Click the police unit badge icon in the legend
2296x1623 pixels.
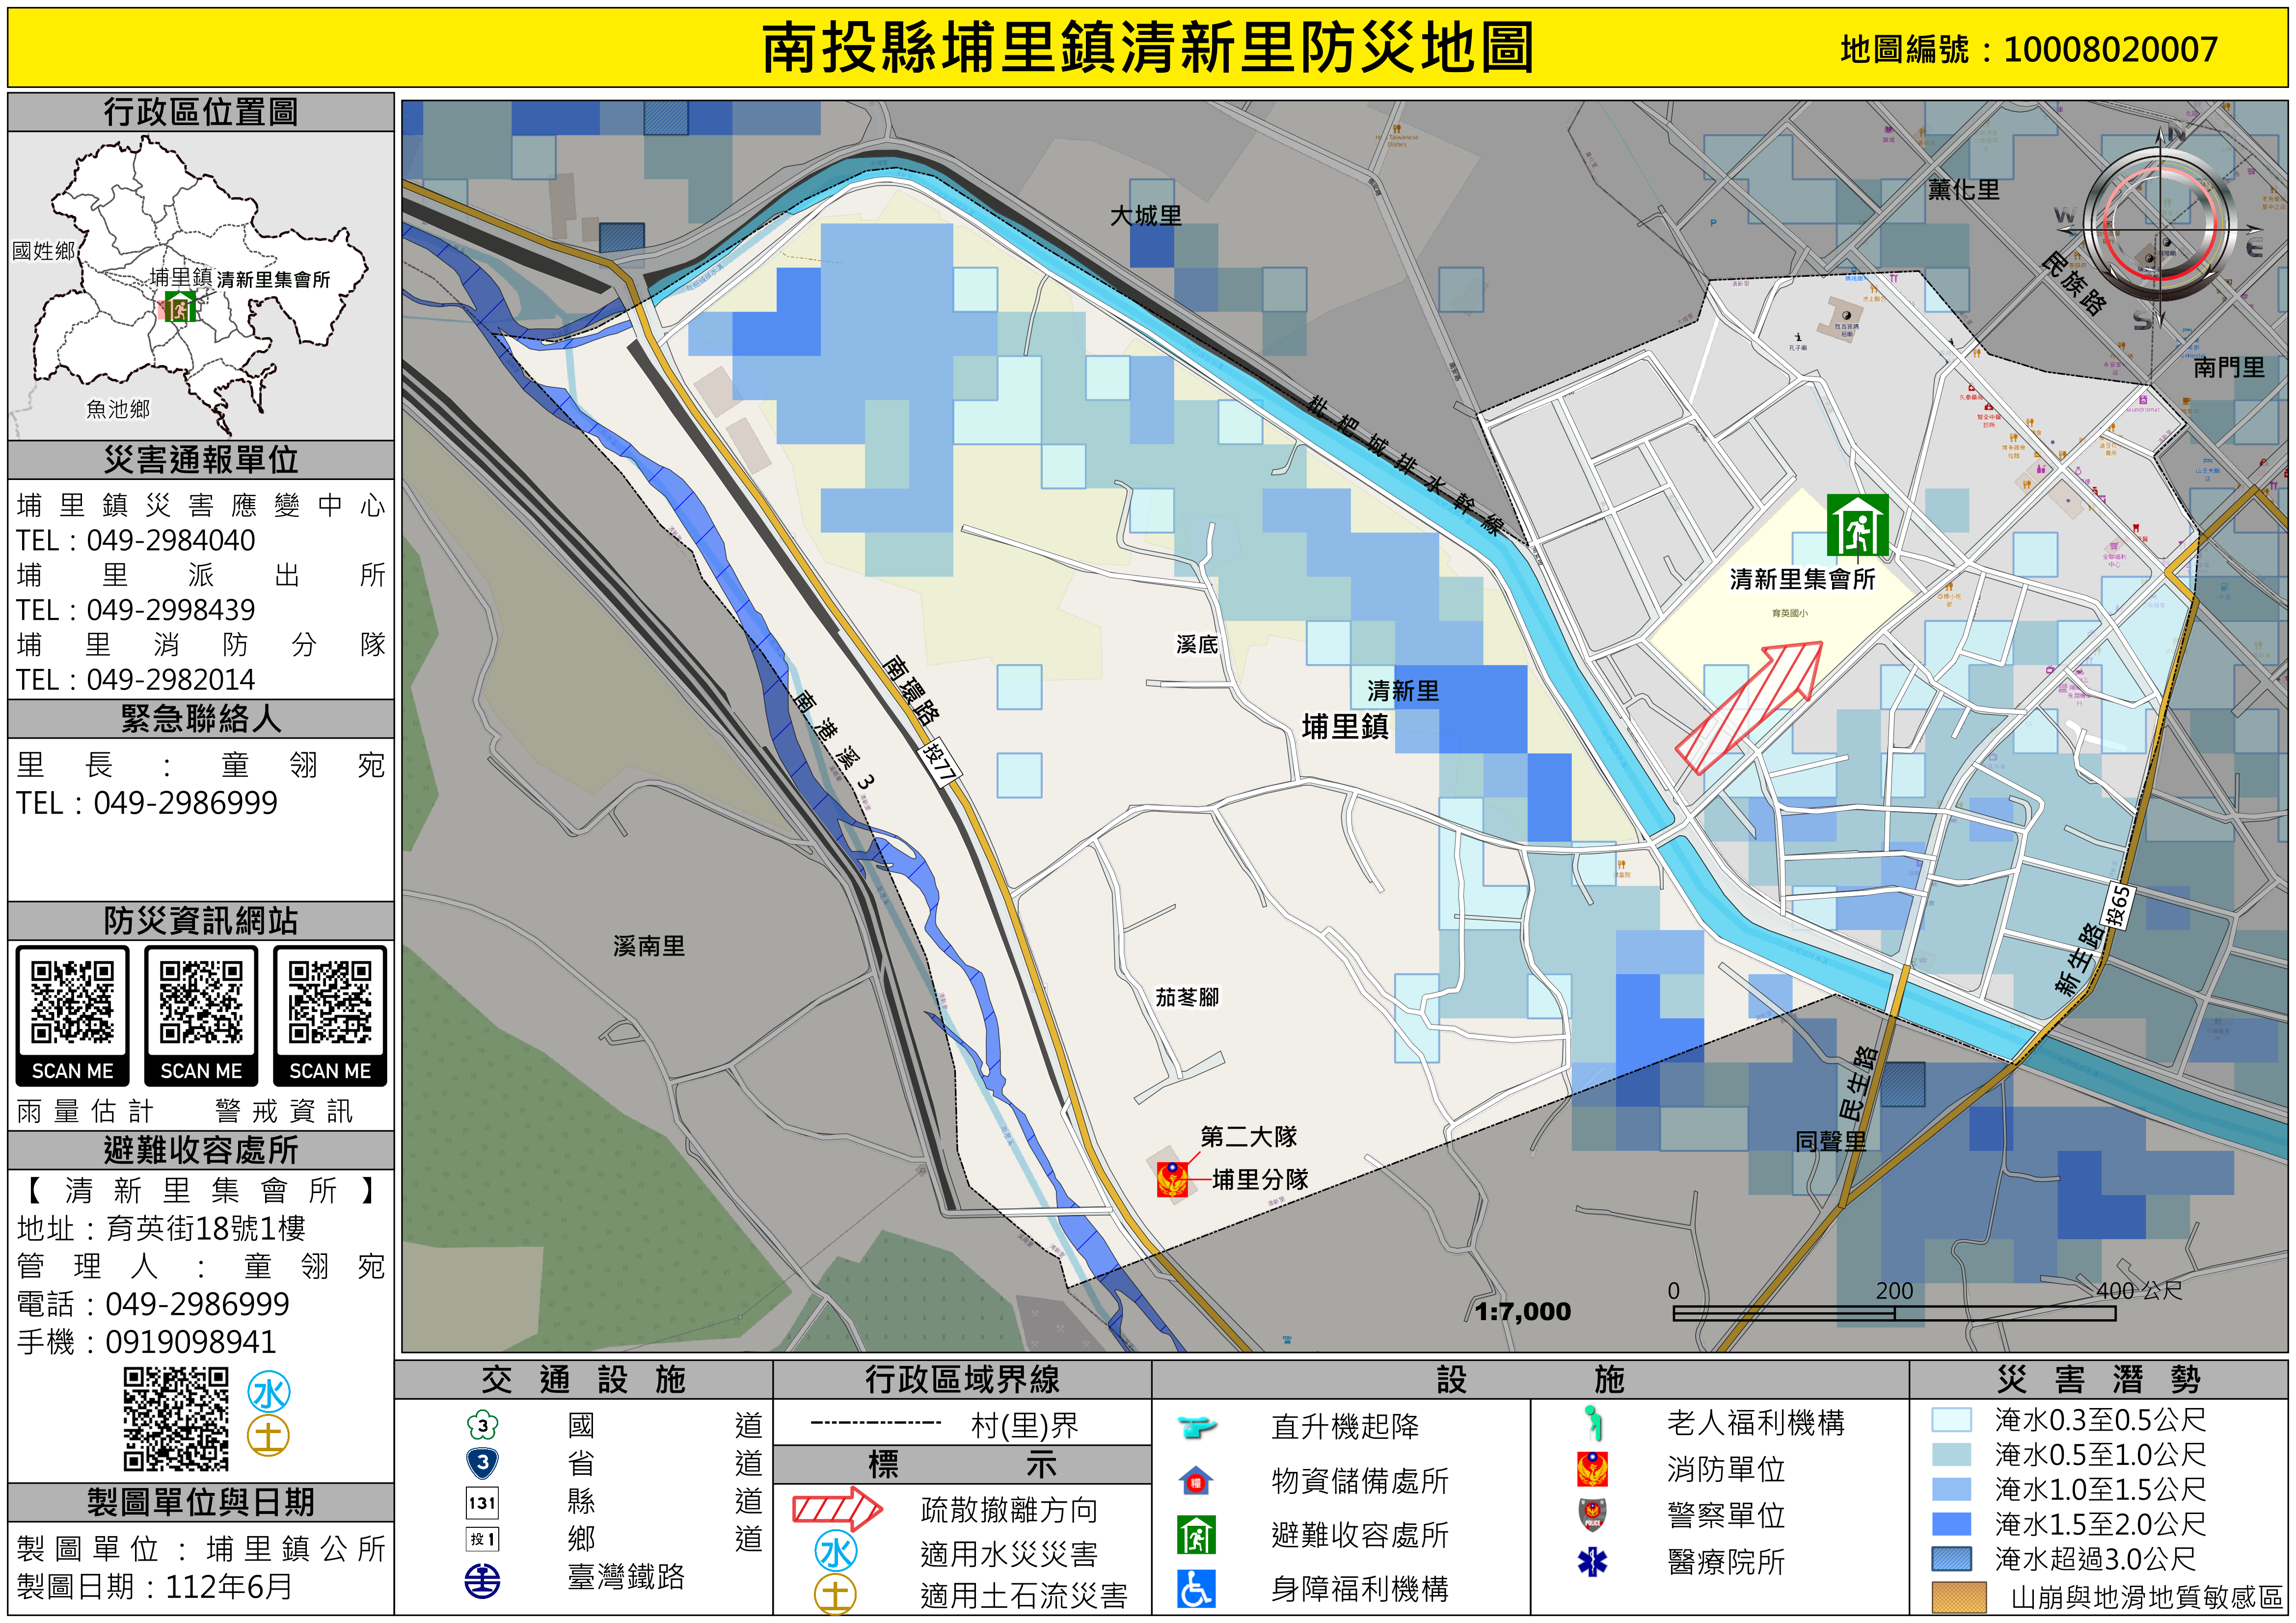pos(1592,1515)
